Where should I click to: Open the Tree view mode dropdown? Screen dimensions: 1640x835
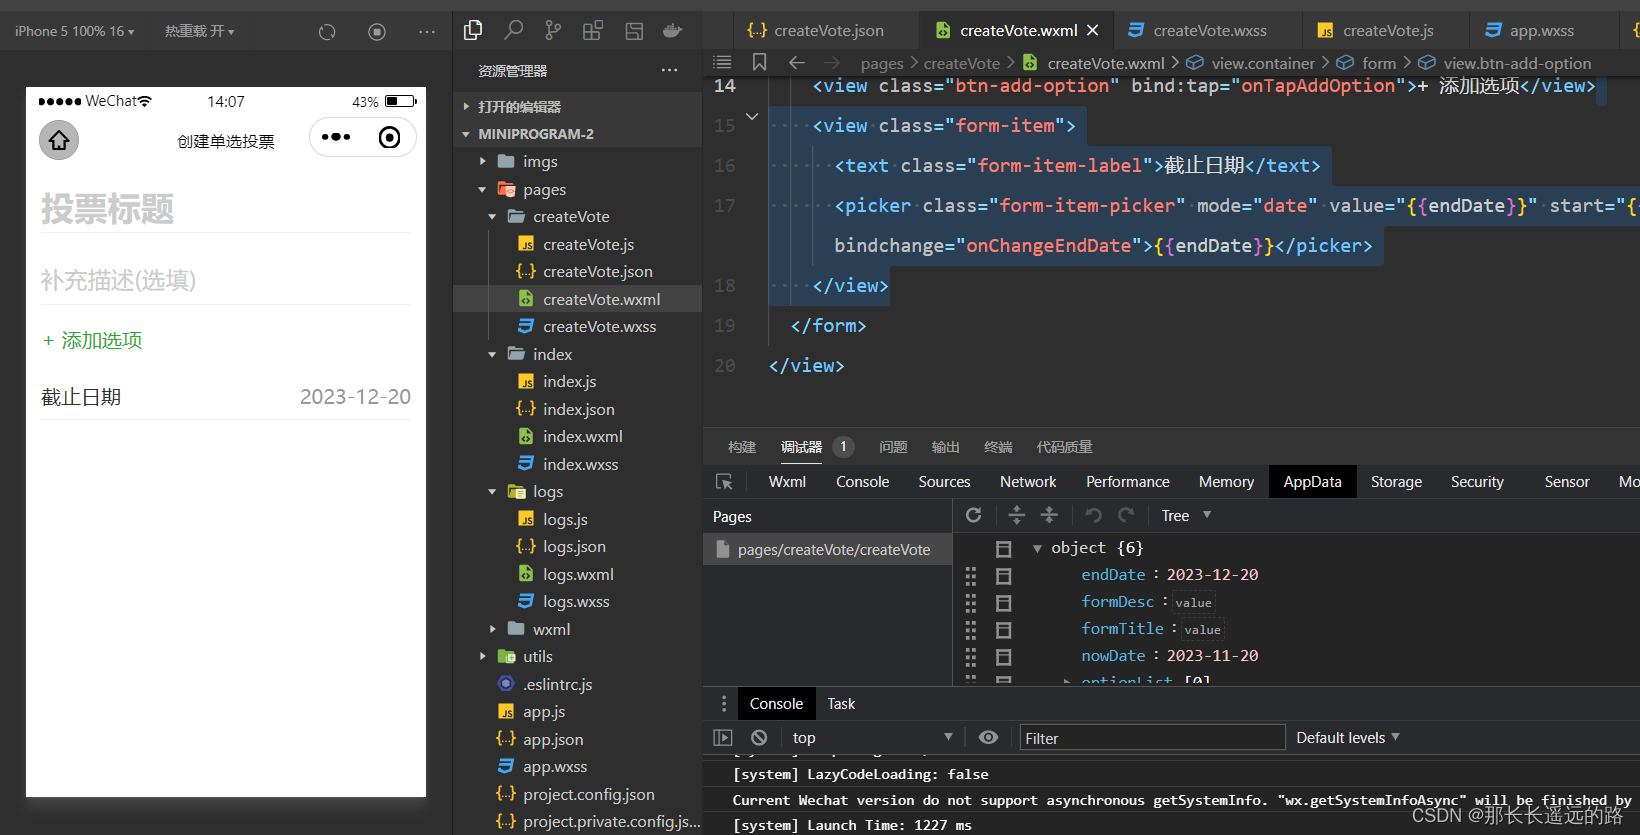pos(1186,515)
